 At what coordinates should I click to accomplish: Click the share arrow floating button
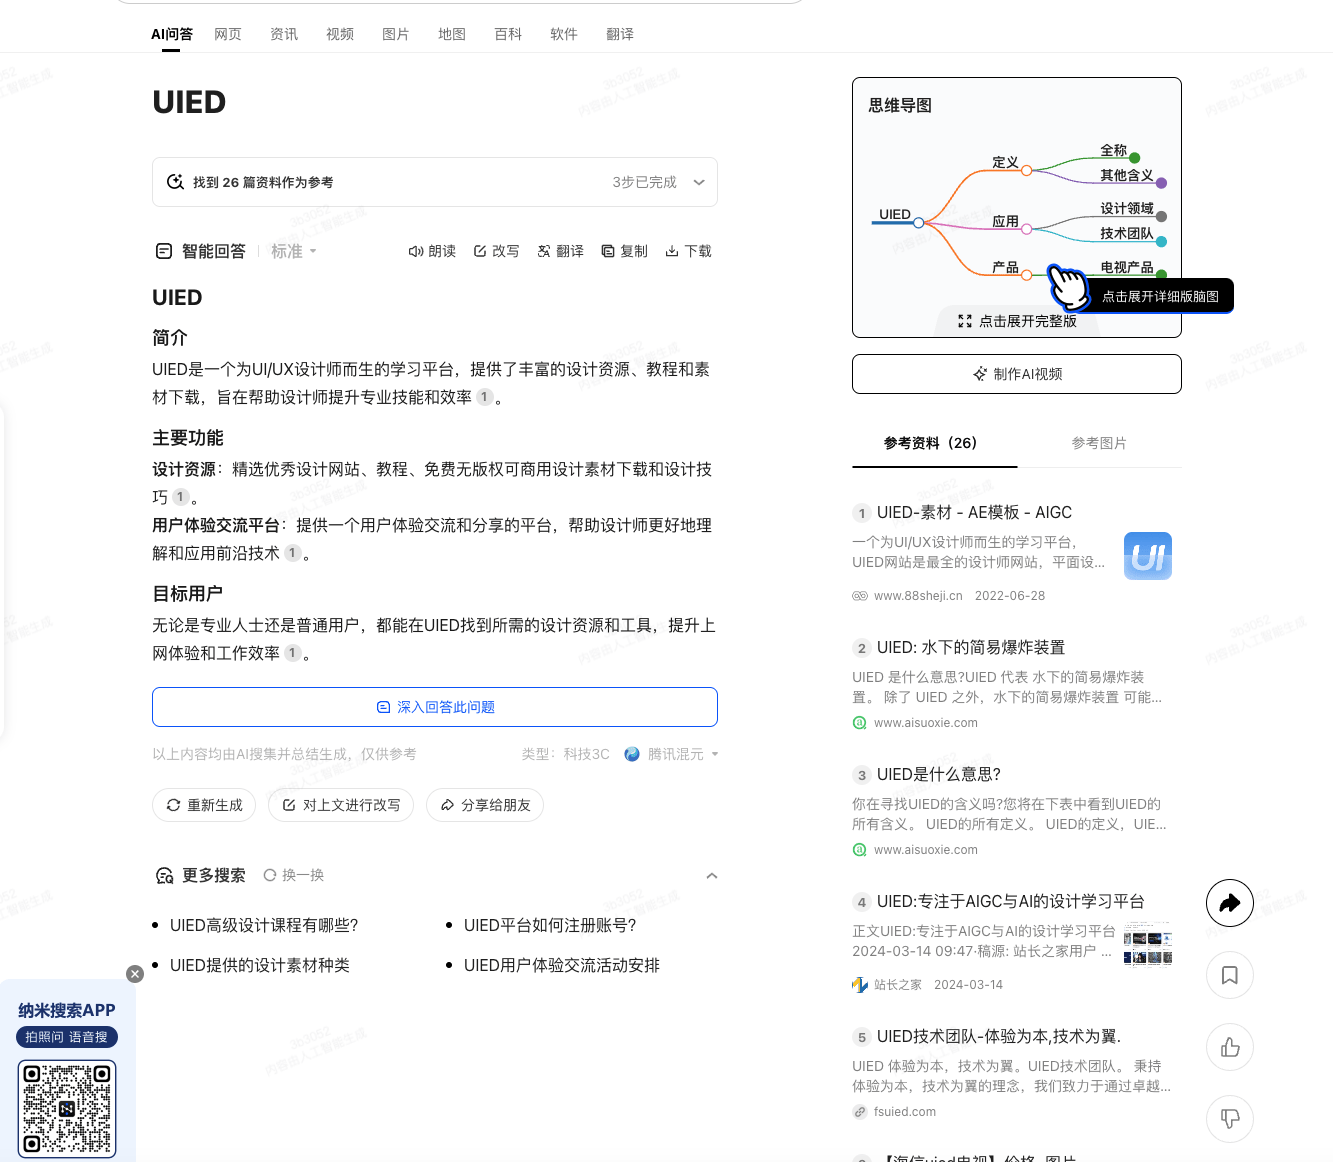(1230, 903)
